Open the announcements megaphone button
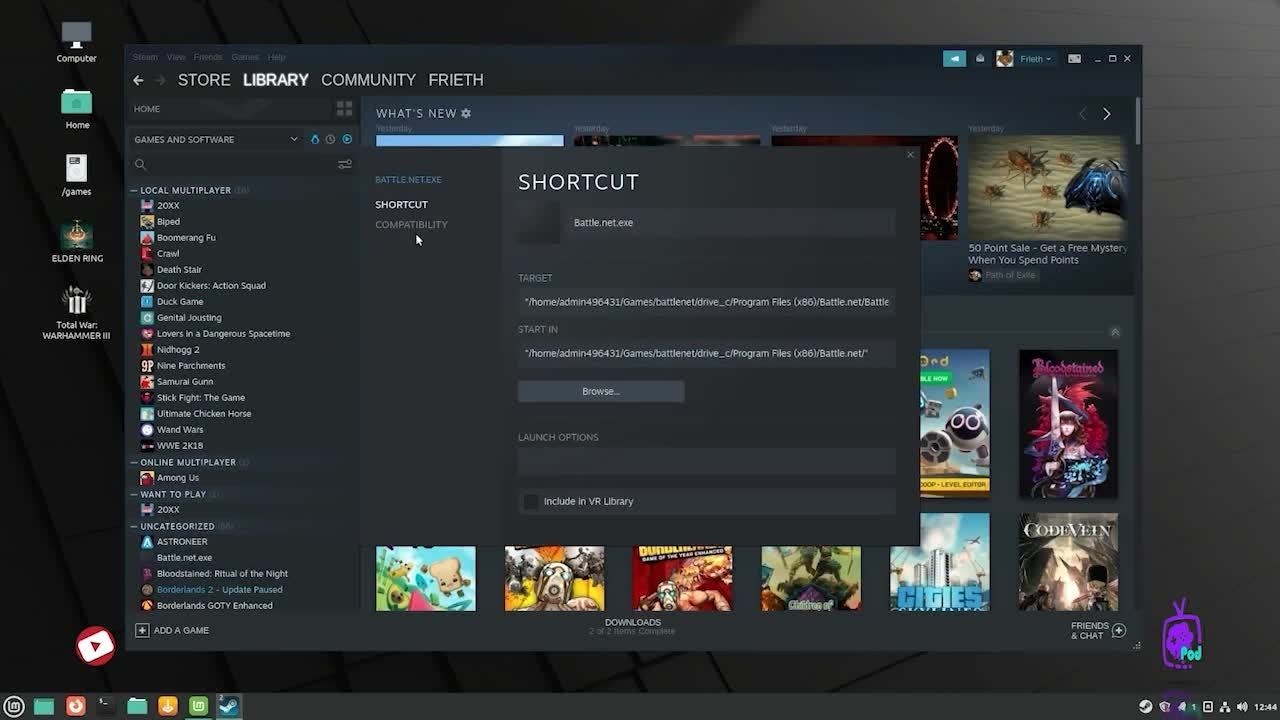This screenshot has width=1280, height=720. (954, 59)
